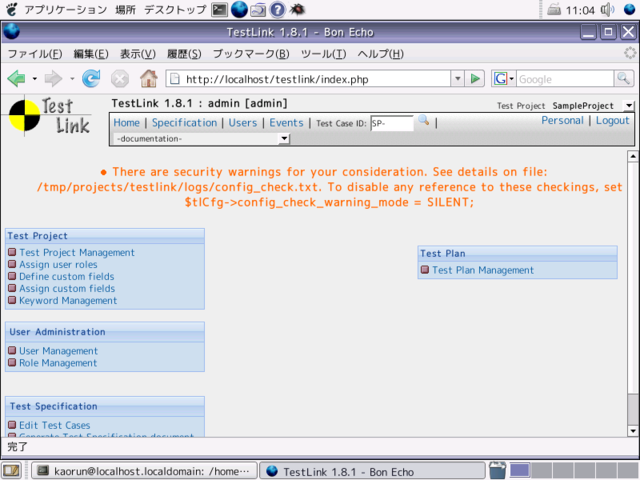Click the browser Back arrow button
Image resolution: width=640 pixels, height=480 pixels.
tap(16, 78)
